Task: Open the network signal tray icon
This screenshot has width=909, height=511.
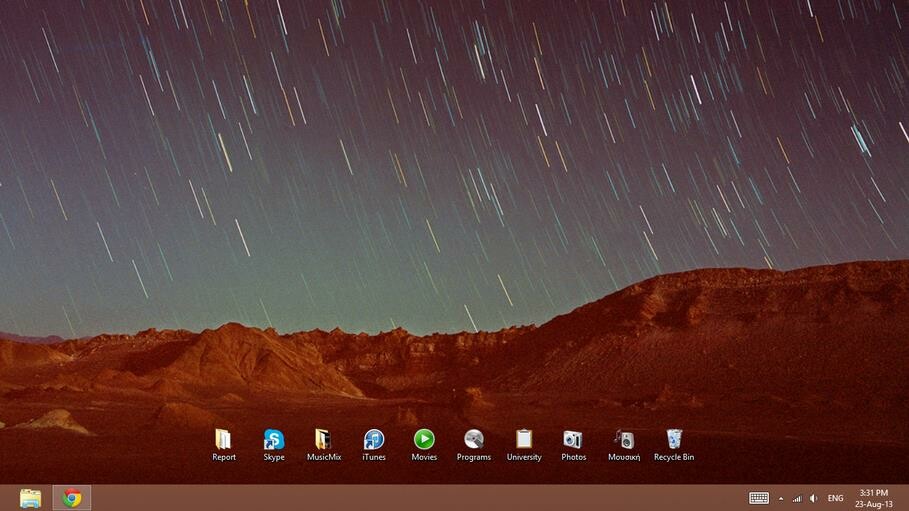Action: pyautogui.click(x=797, y=499)
